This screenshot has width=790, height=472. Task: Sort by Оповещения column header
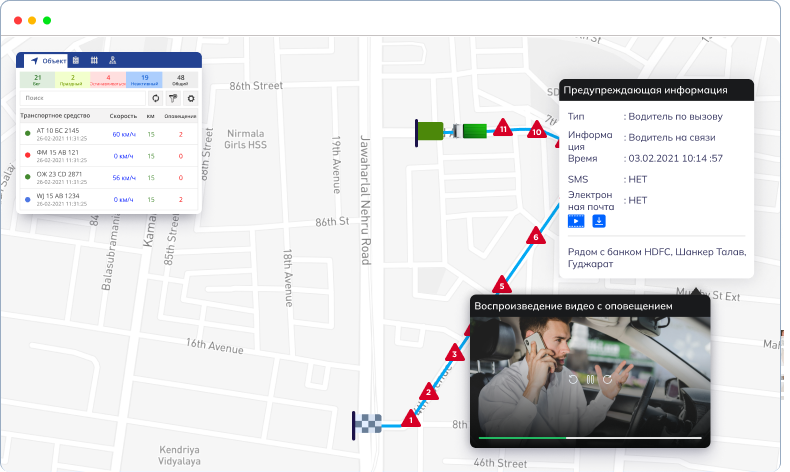(180, 116)
